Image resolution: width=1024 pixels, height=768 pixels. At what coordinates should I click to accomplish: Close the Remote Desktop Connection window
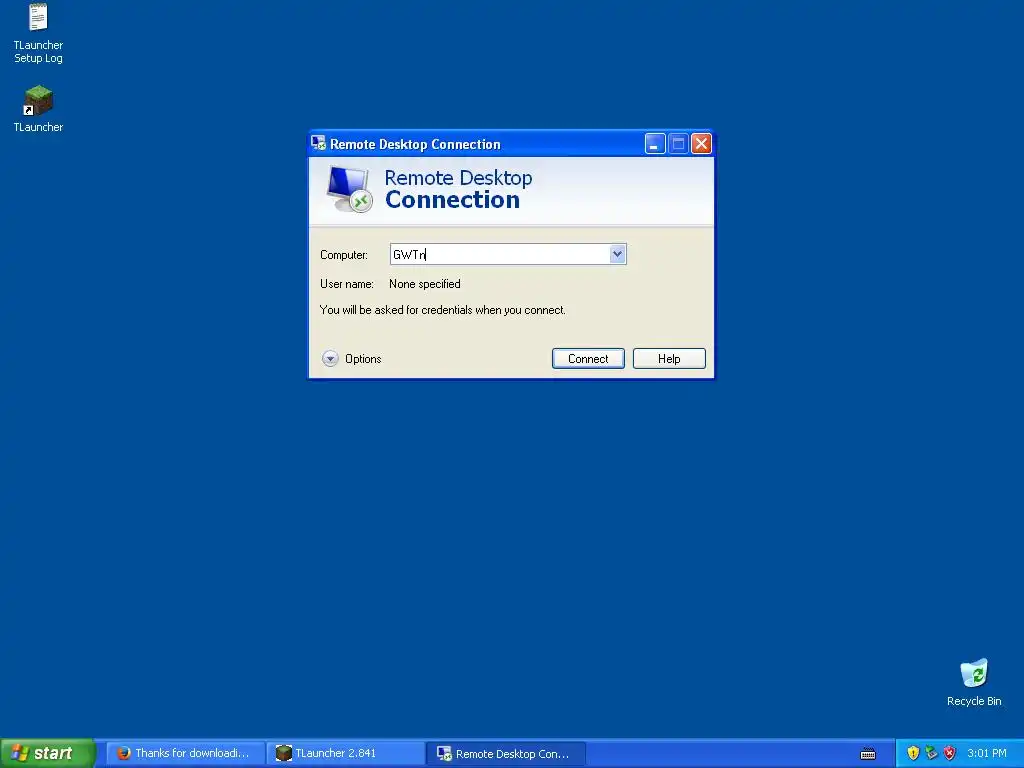point(701,144)
